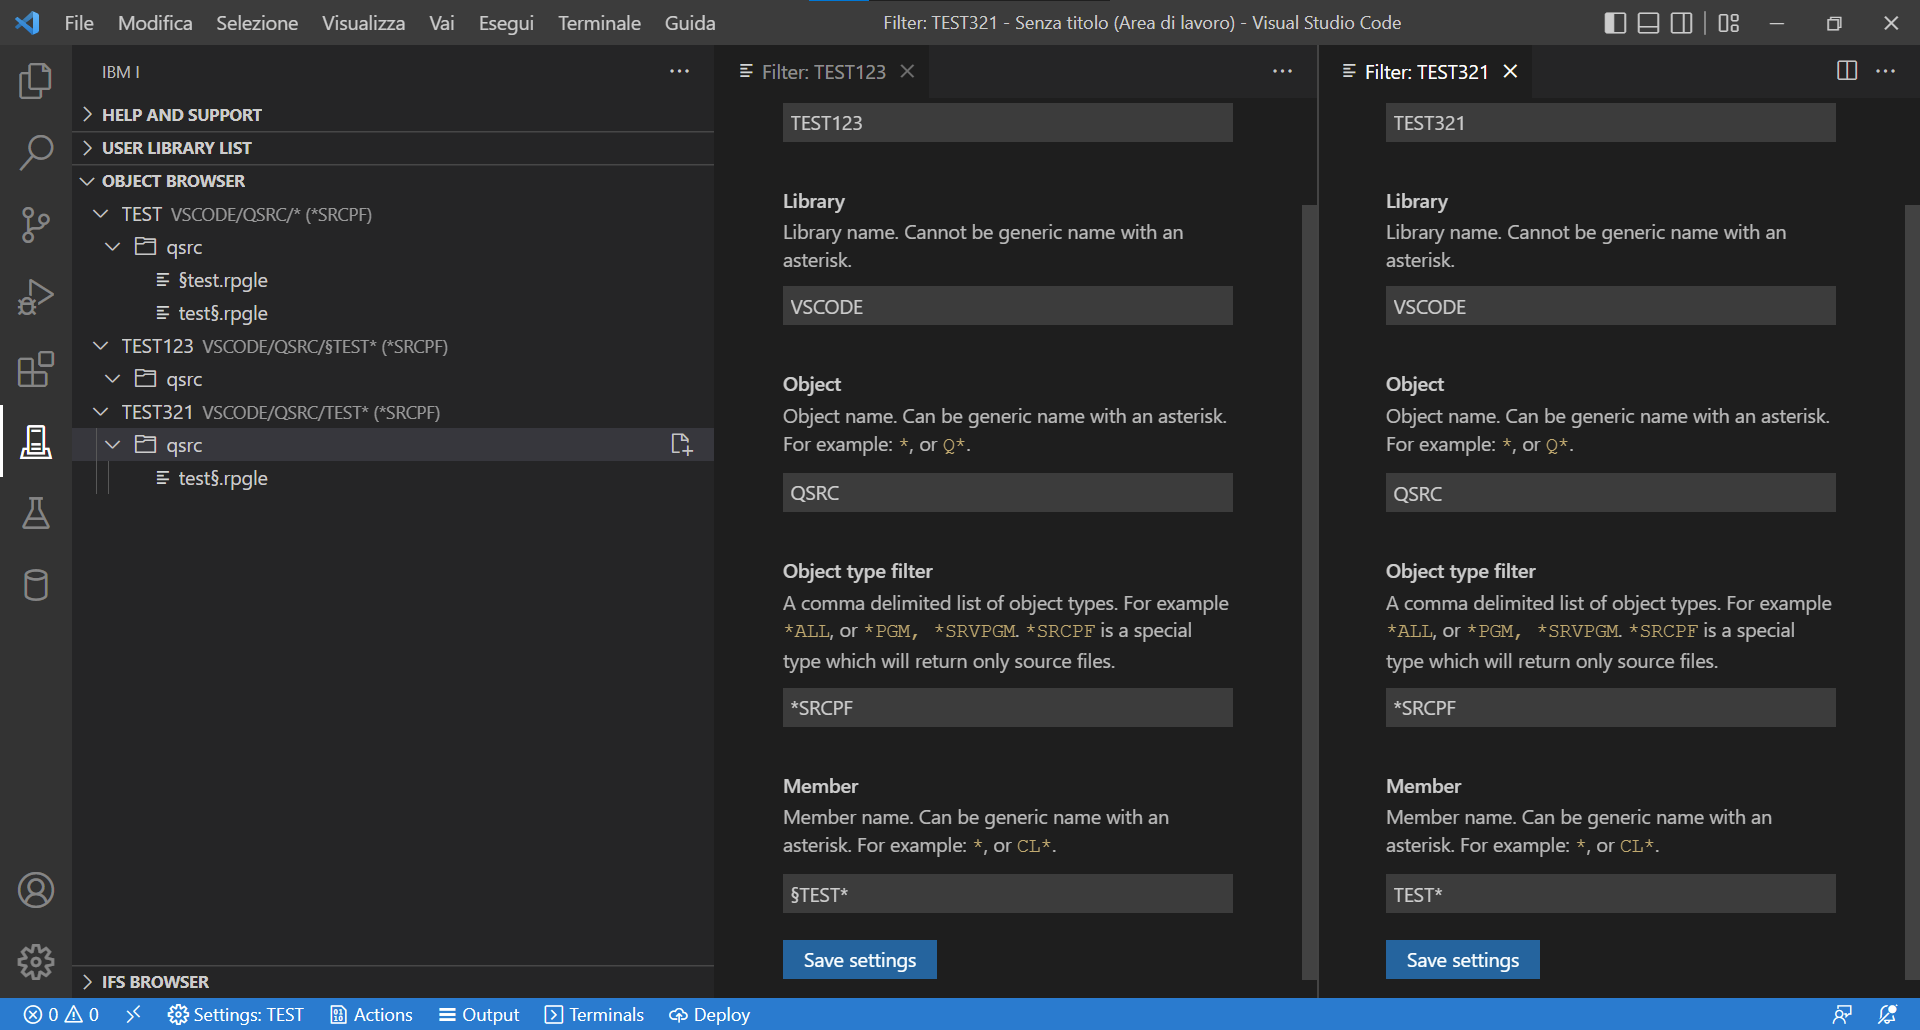The height and width of the screenshot is (1030, 1920).
Task: Open the Manage gear icon
Action: pyautogui.click(x=36, y=962)
